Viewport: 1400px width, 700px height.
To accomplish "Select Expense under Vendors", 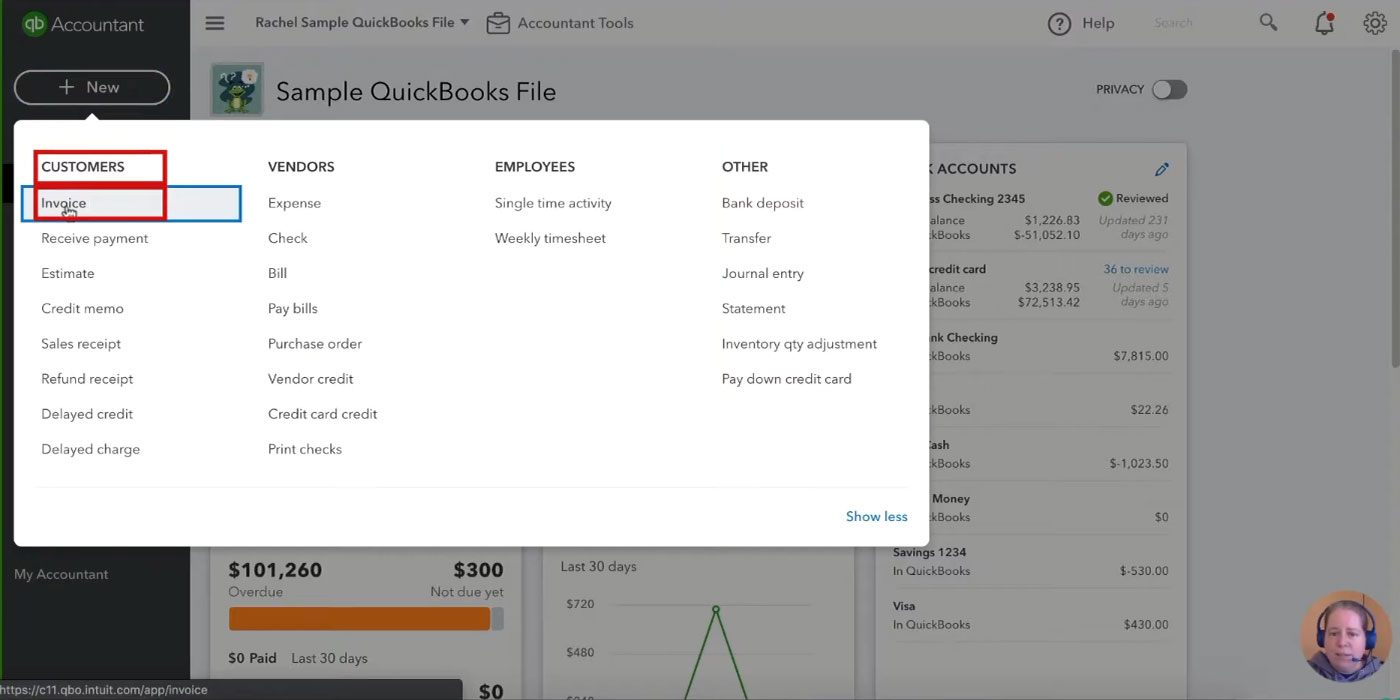I will click(295, 203).
